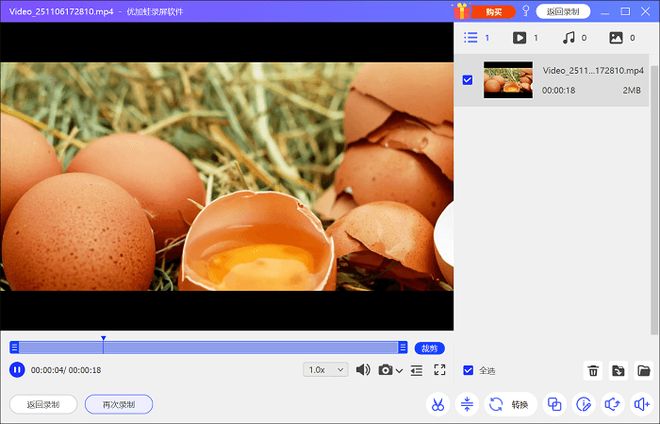Open the output folder icon
Screen dimensions: 660x424
[643, 371]
